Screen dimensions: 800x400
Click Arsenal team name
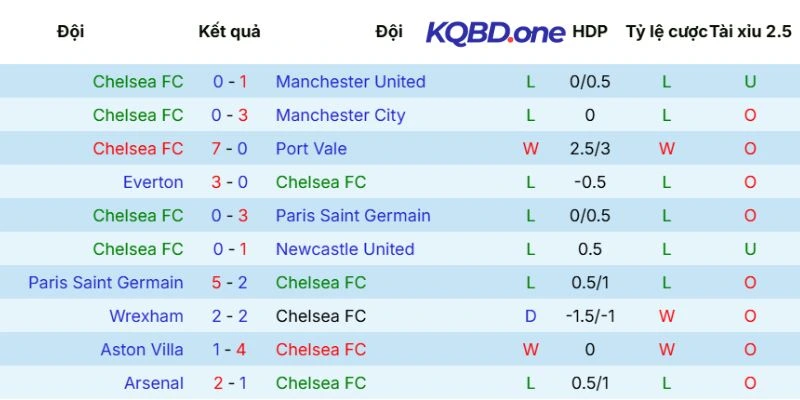(153, 383)
